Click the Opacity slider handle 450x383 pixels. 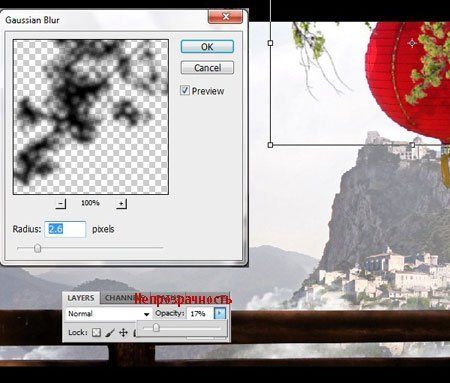pyautogui.click(x=156, y=328)
